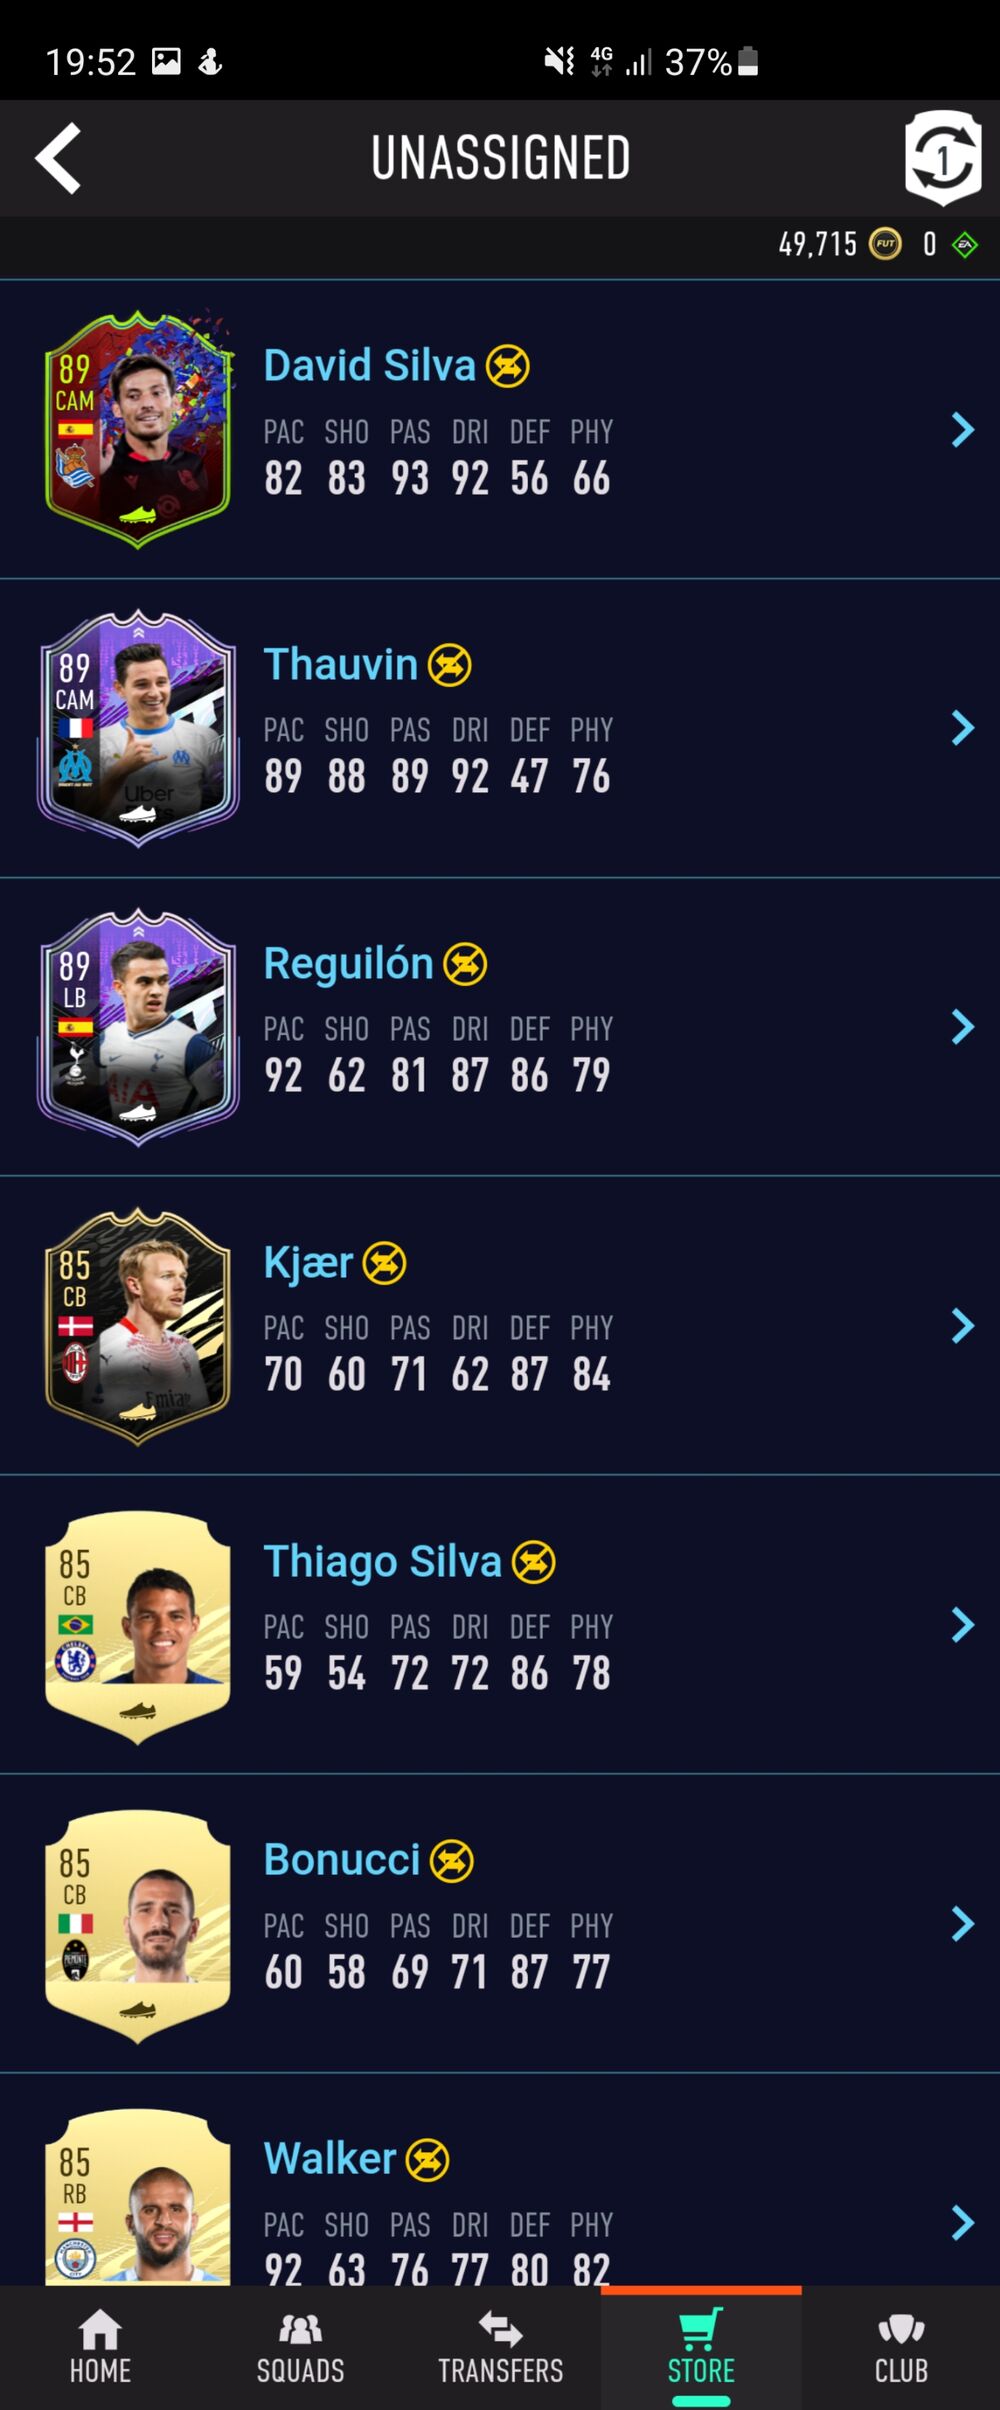
Task: Tap untradeable icon beside David Silva
Action: 508,366
